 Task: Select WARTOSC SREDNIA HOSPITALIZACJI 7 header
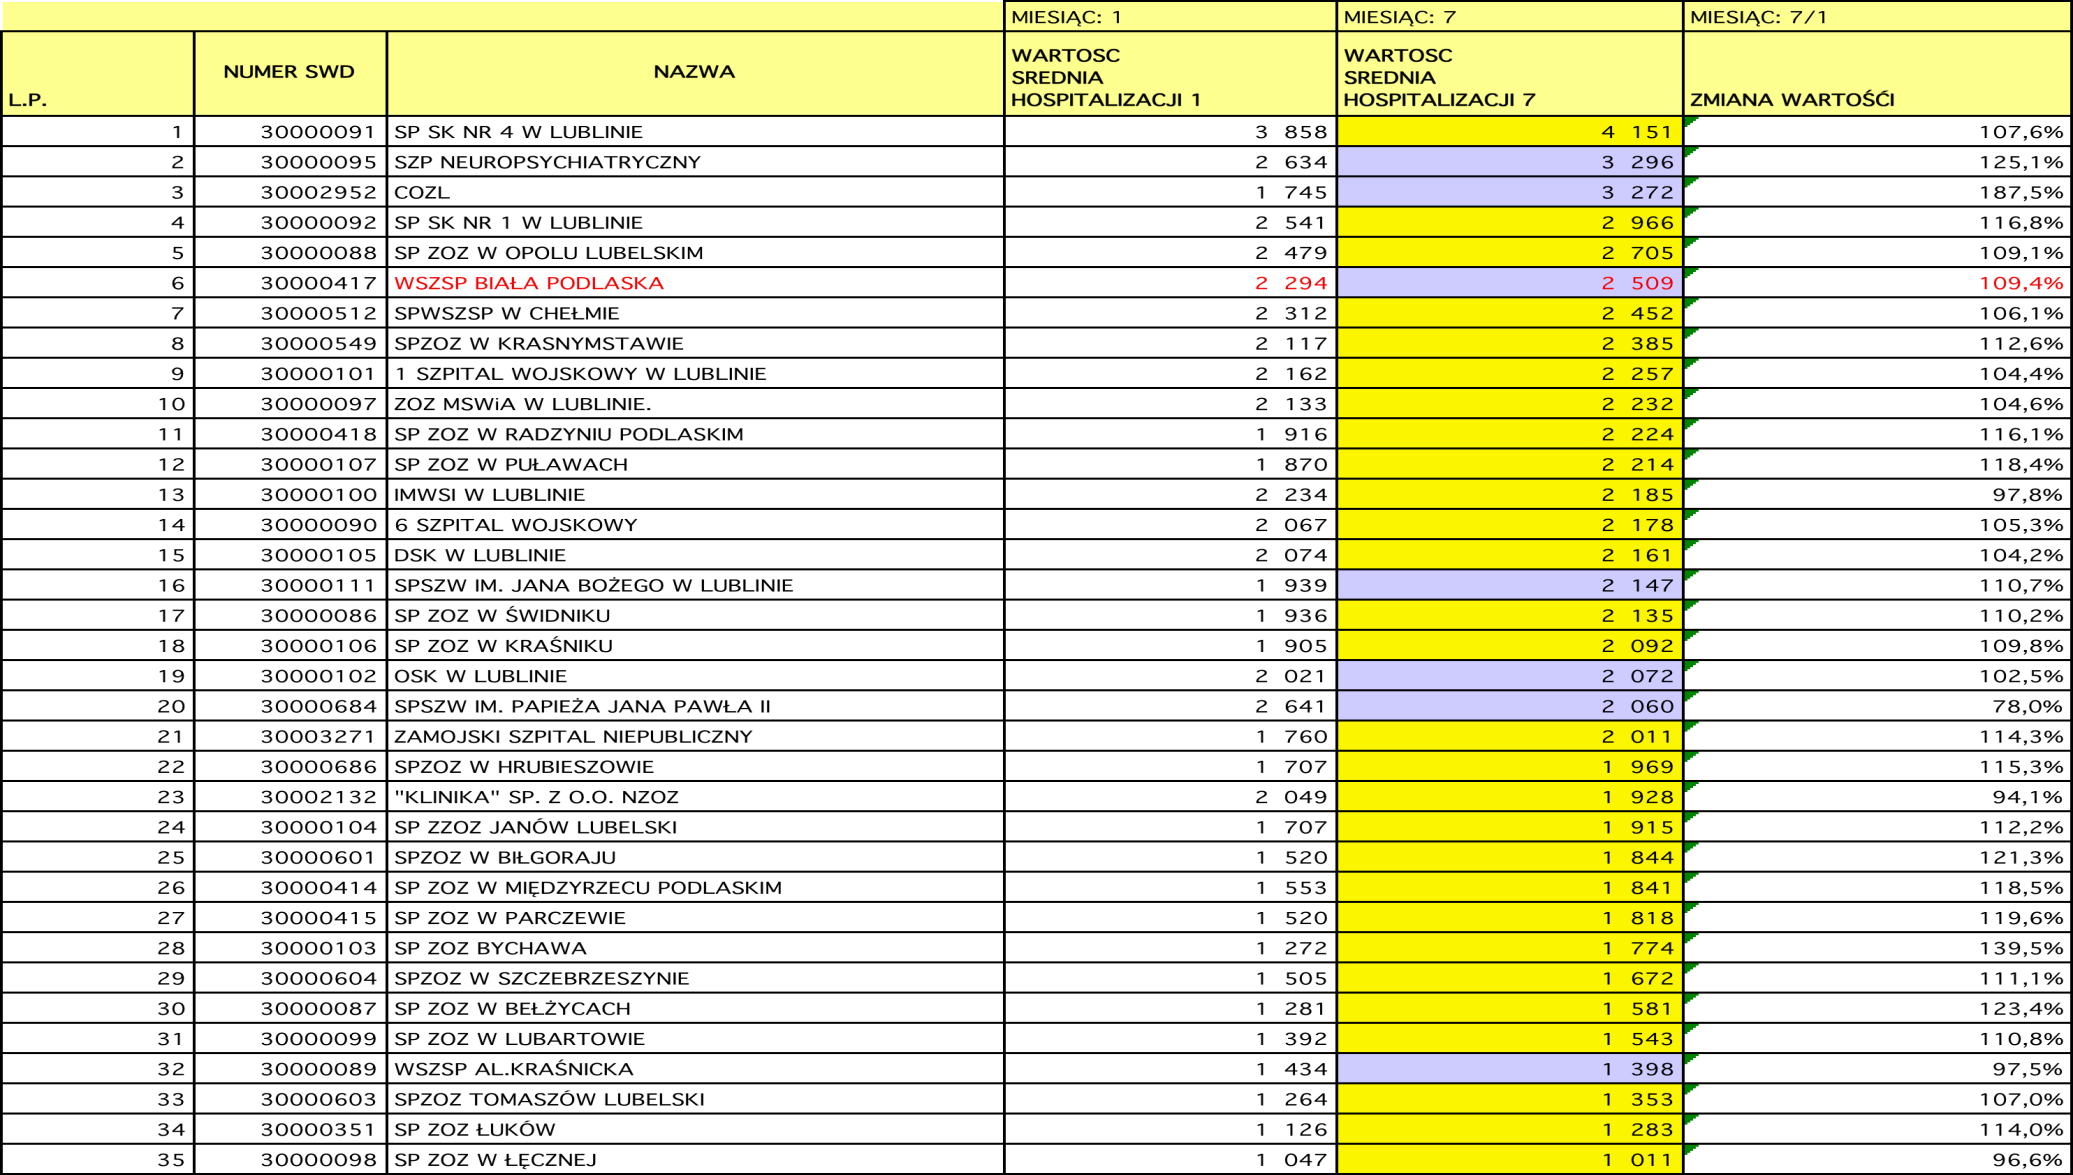[x=1510, y=73]
